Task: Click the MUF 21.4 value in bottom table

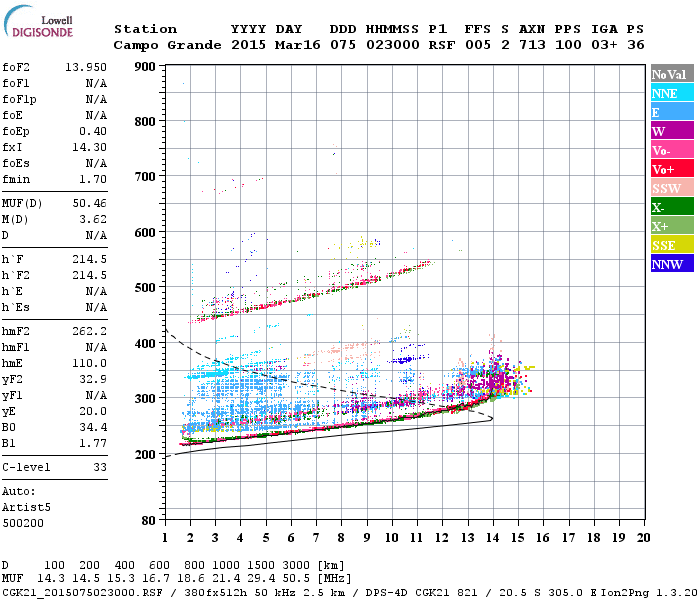Action: (x=226, y=579)
